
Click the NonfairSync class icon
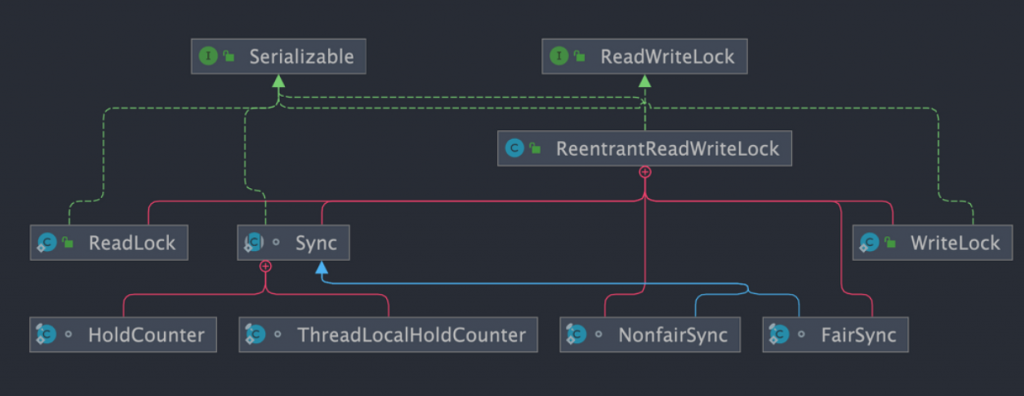[x=577, y=335]
